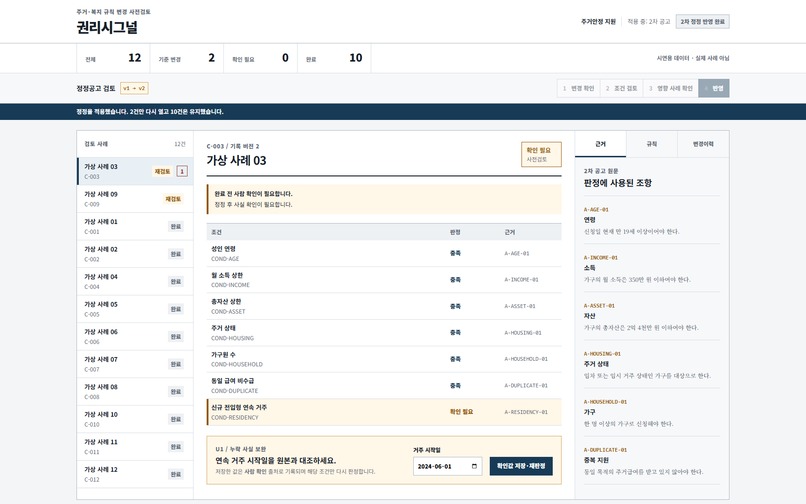Click the 동일 급여 비수급 condition row
The width and height of the screenshot is (806, 504).
[383, 386]
